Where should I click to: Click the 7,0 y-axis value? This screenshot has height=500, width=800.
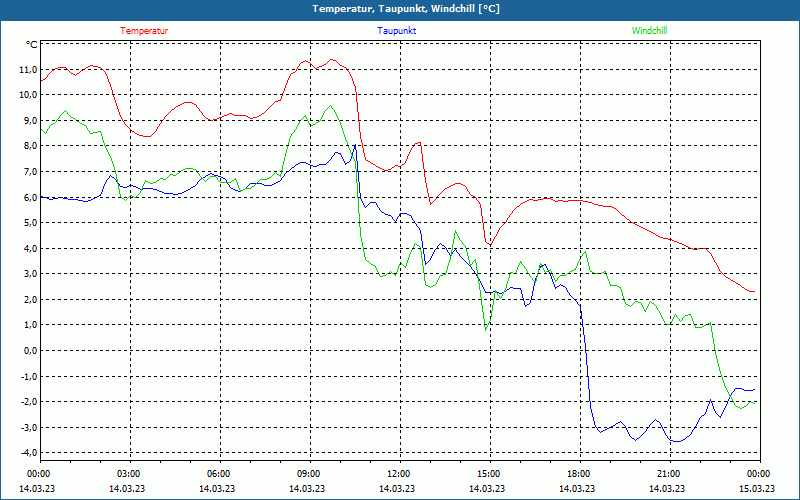30,171
